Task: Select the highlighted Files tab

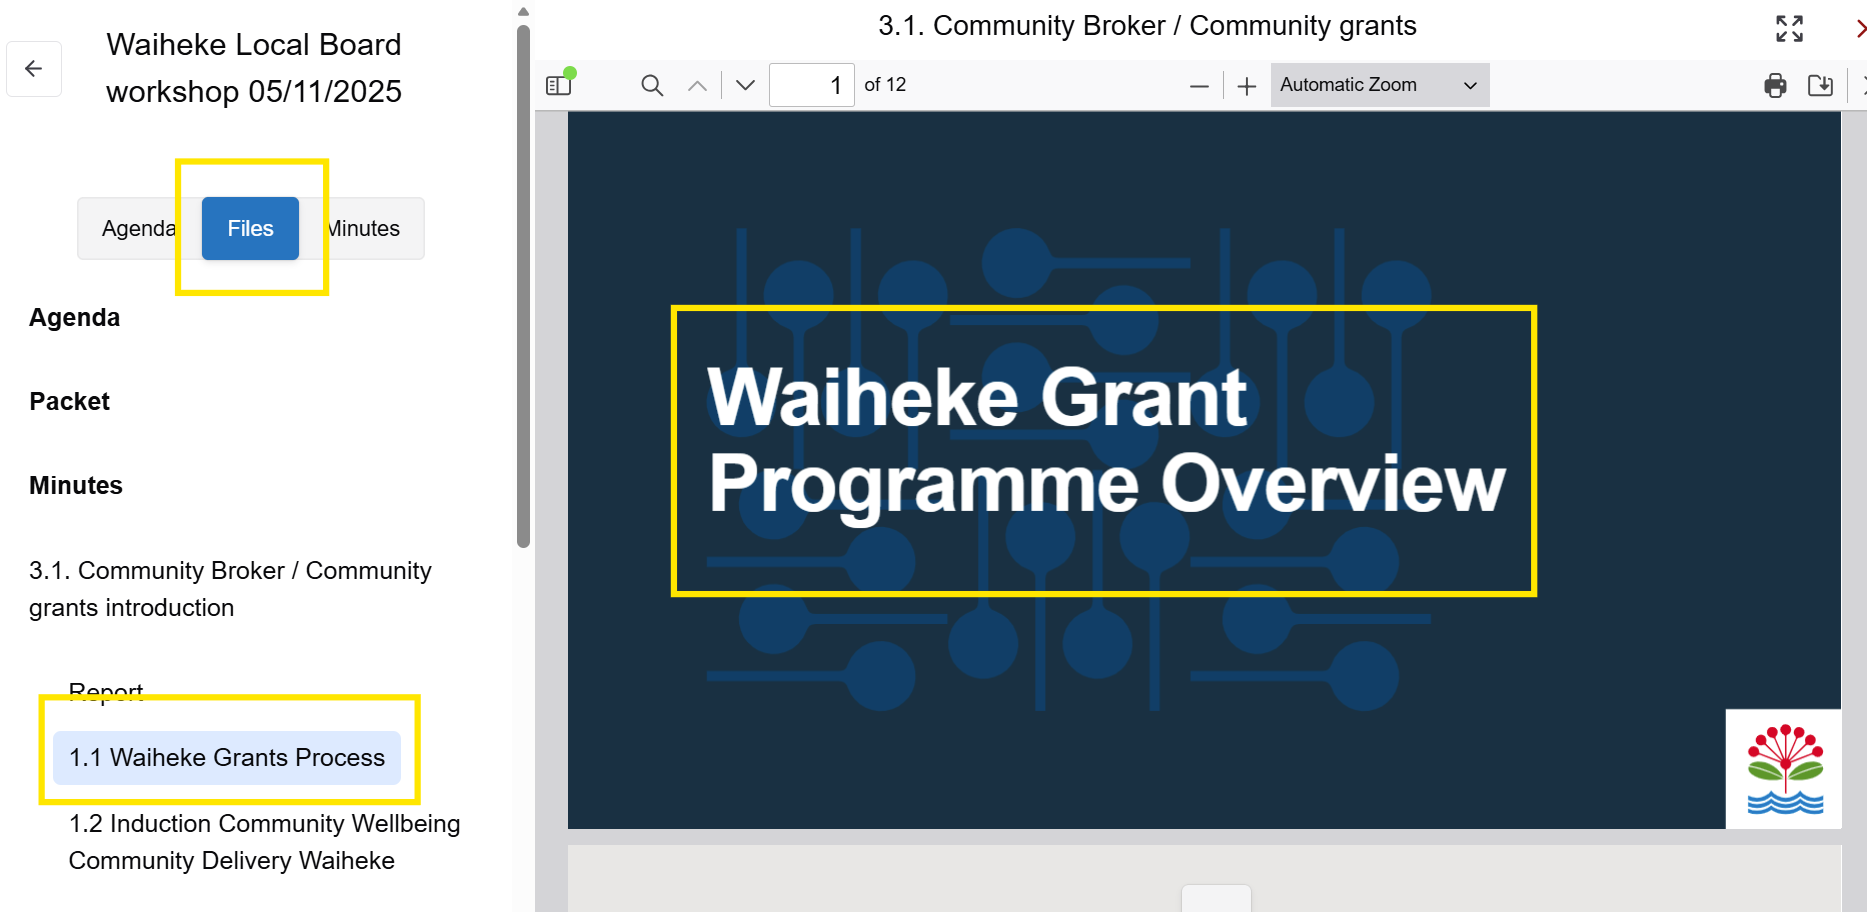Action: point(249,228)
